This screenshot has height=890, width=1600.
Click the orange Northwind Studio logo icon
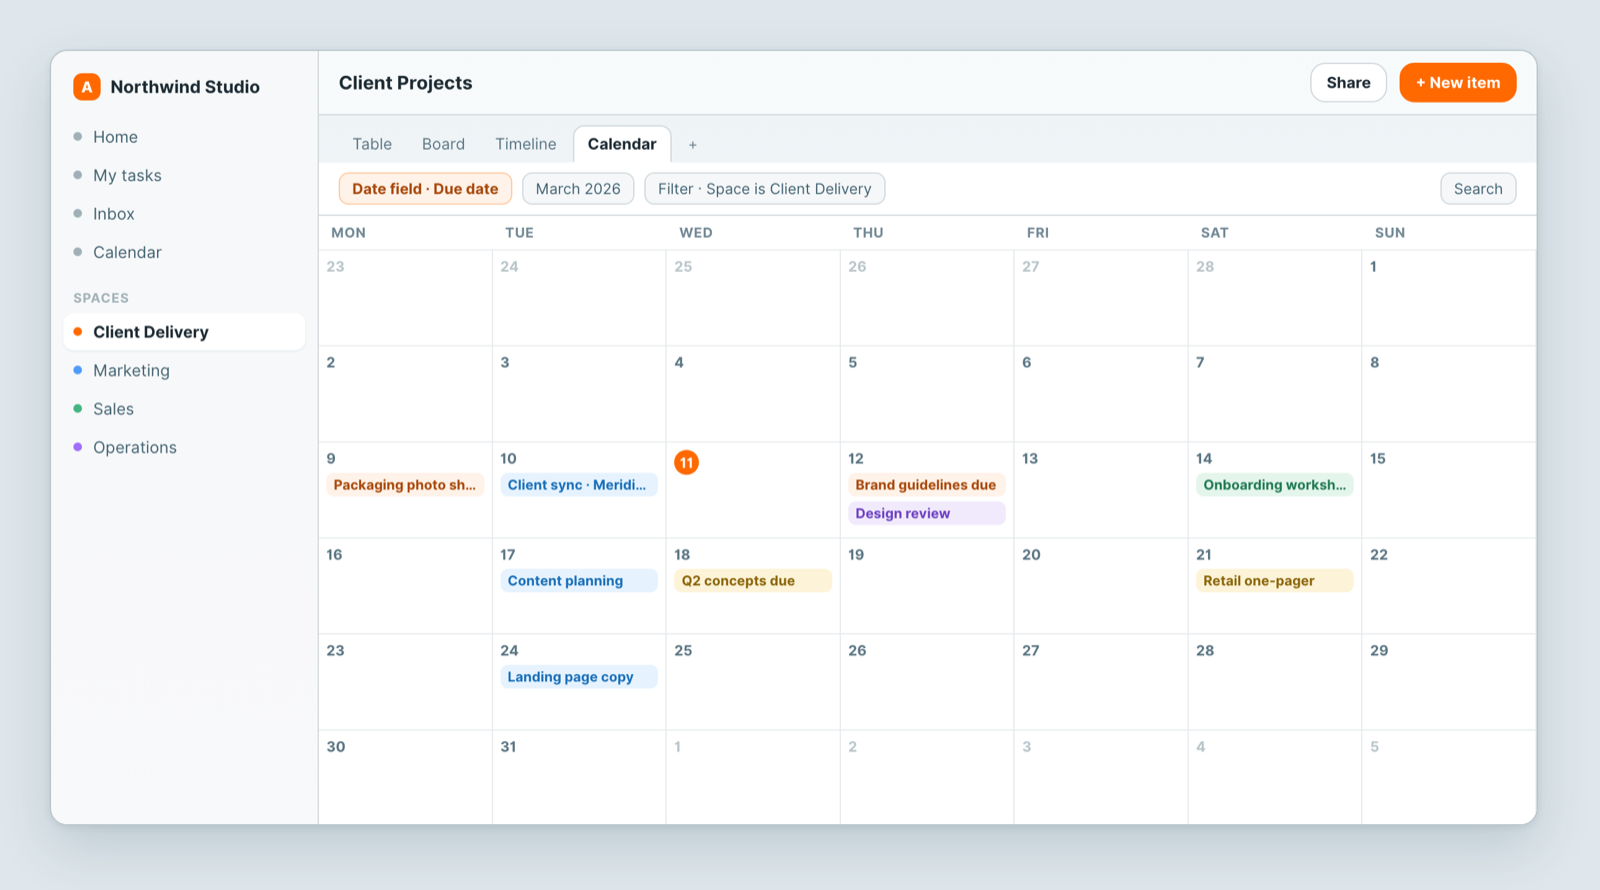click(x=87, y=87)
